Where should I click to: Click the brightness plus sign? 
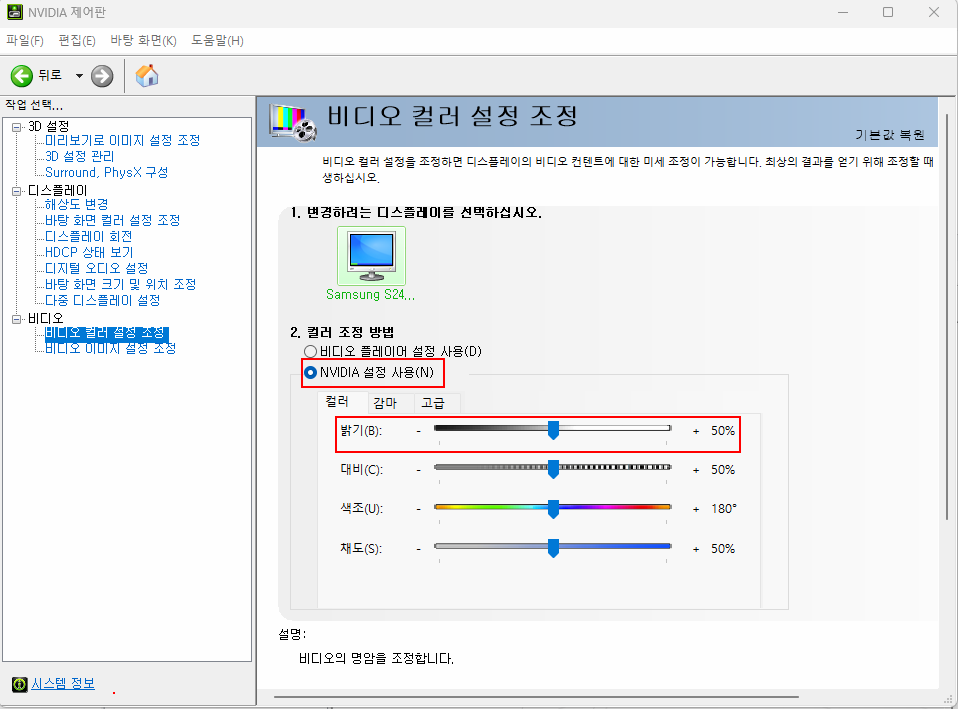pyautogui.click(x=696, y=431)
